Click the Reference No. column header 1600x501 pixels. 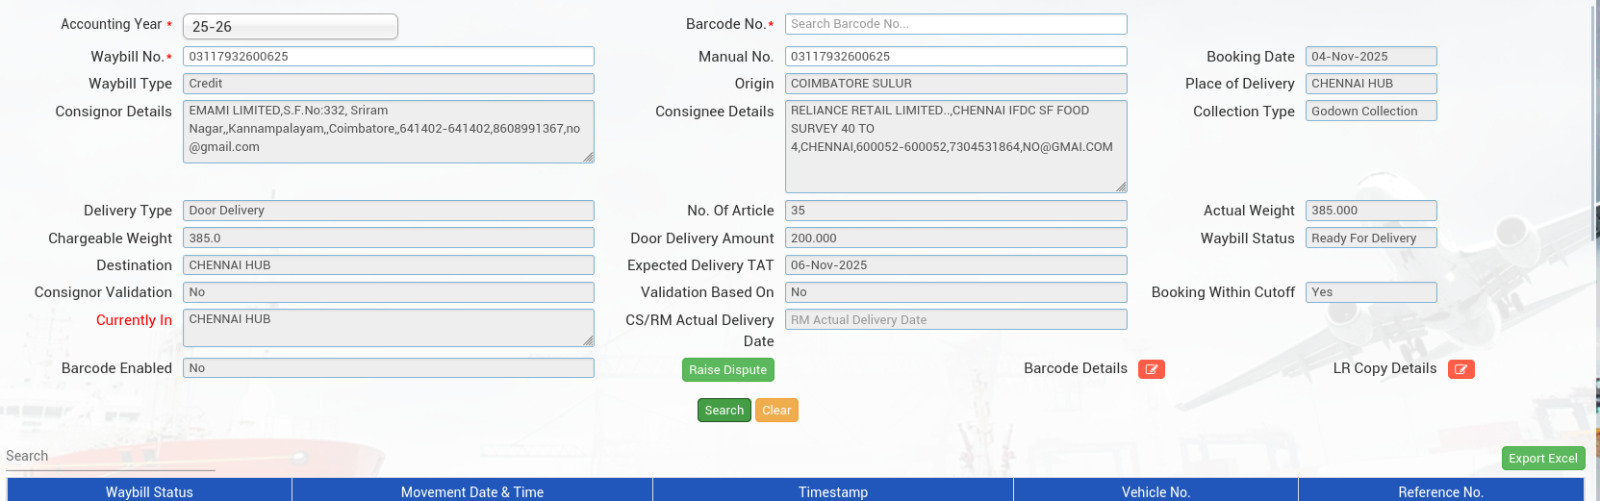[x=1440, y=491]
